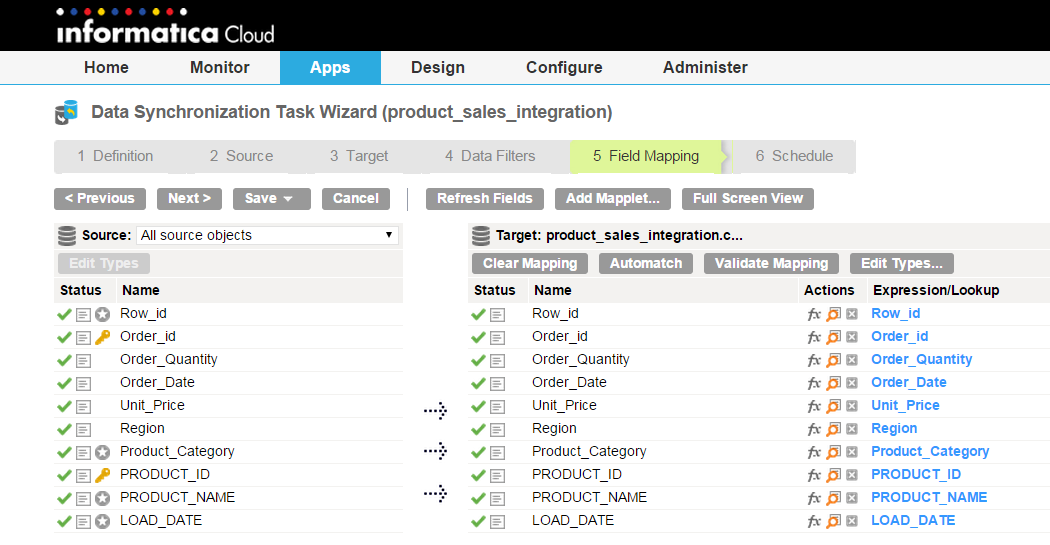Click star icon beside source PRODUCT_NAME

(102, 498)
